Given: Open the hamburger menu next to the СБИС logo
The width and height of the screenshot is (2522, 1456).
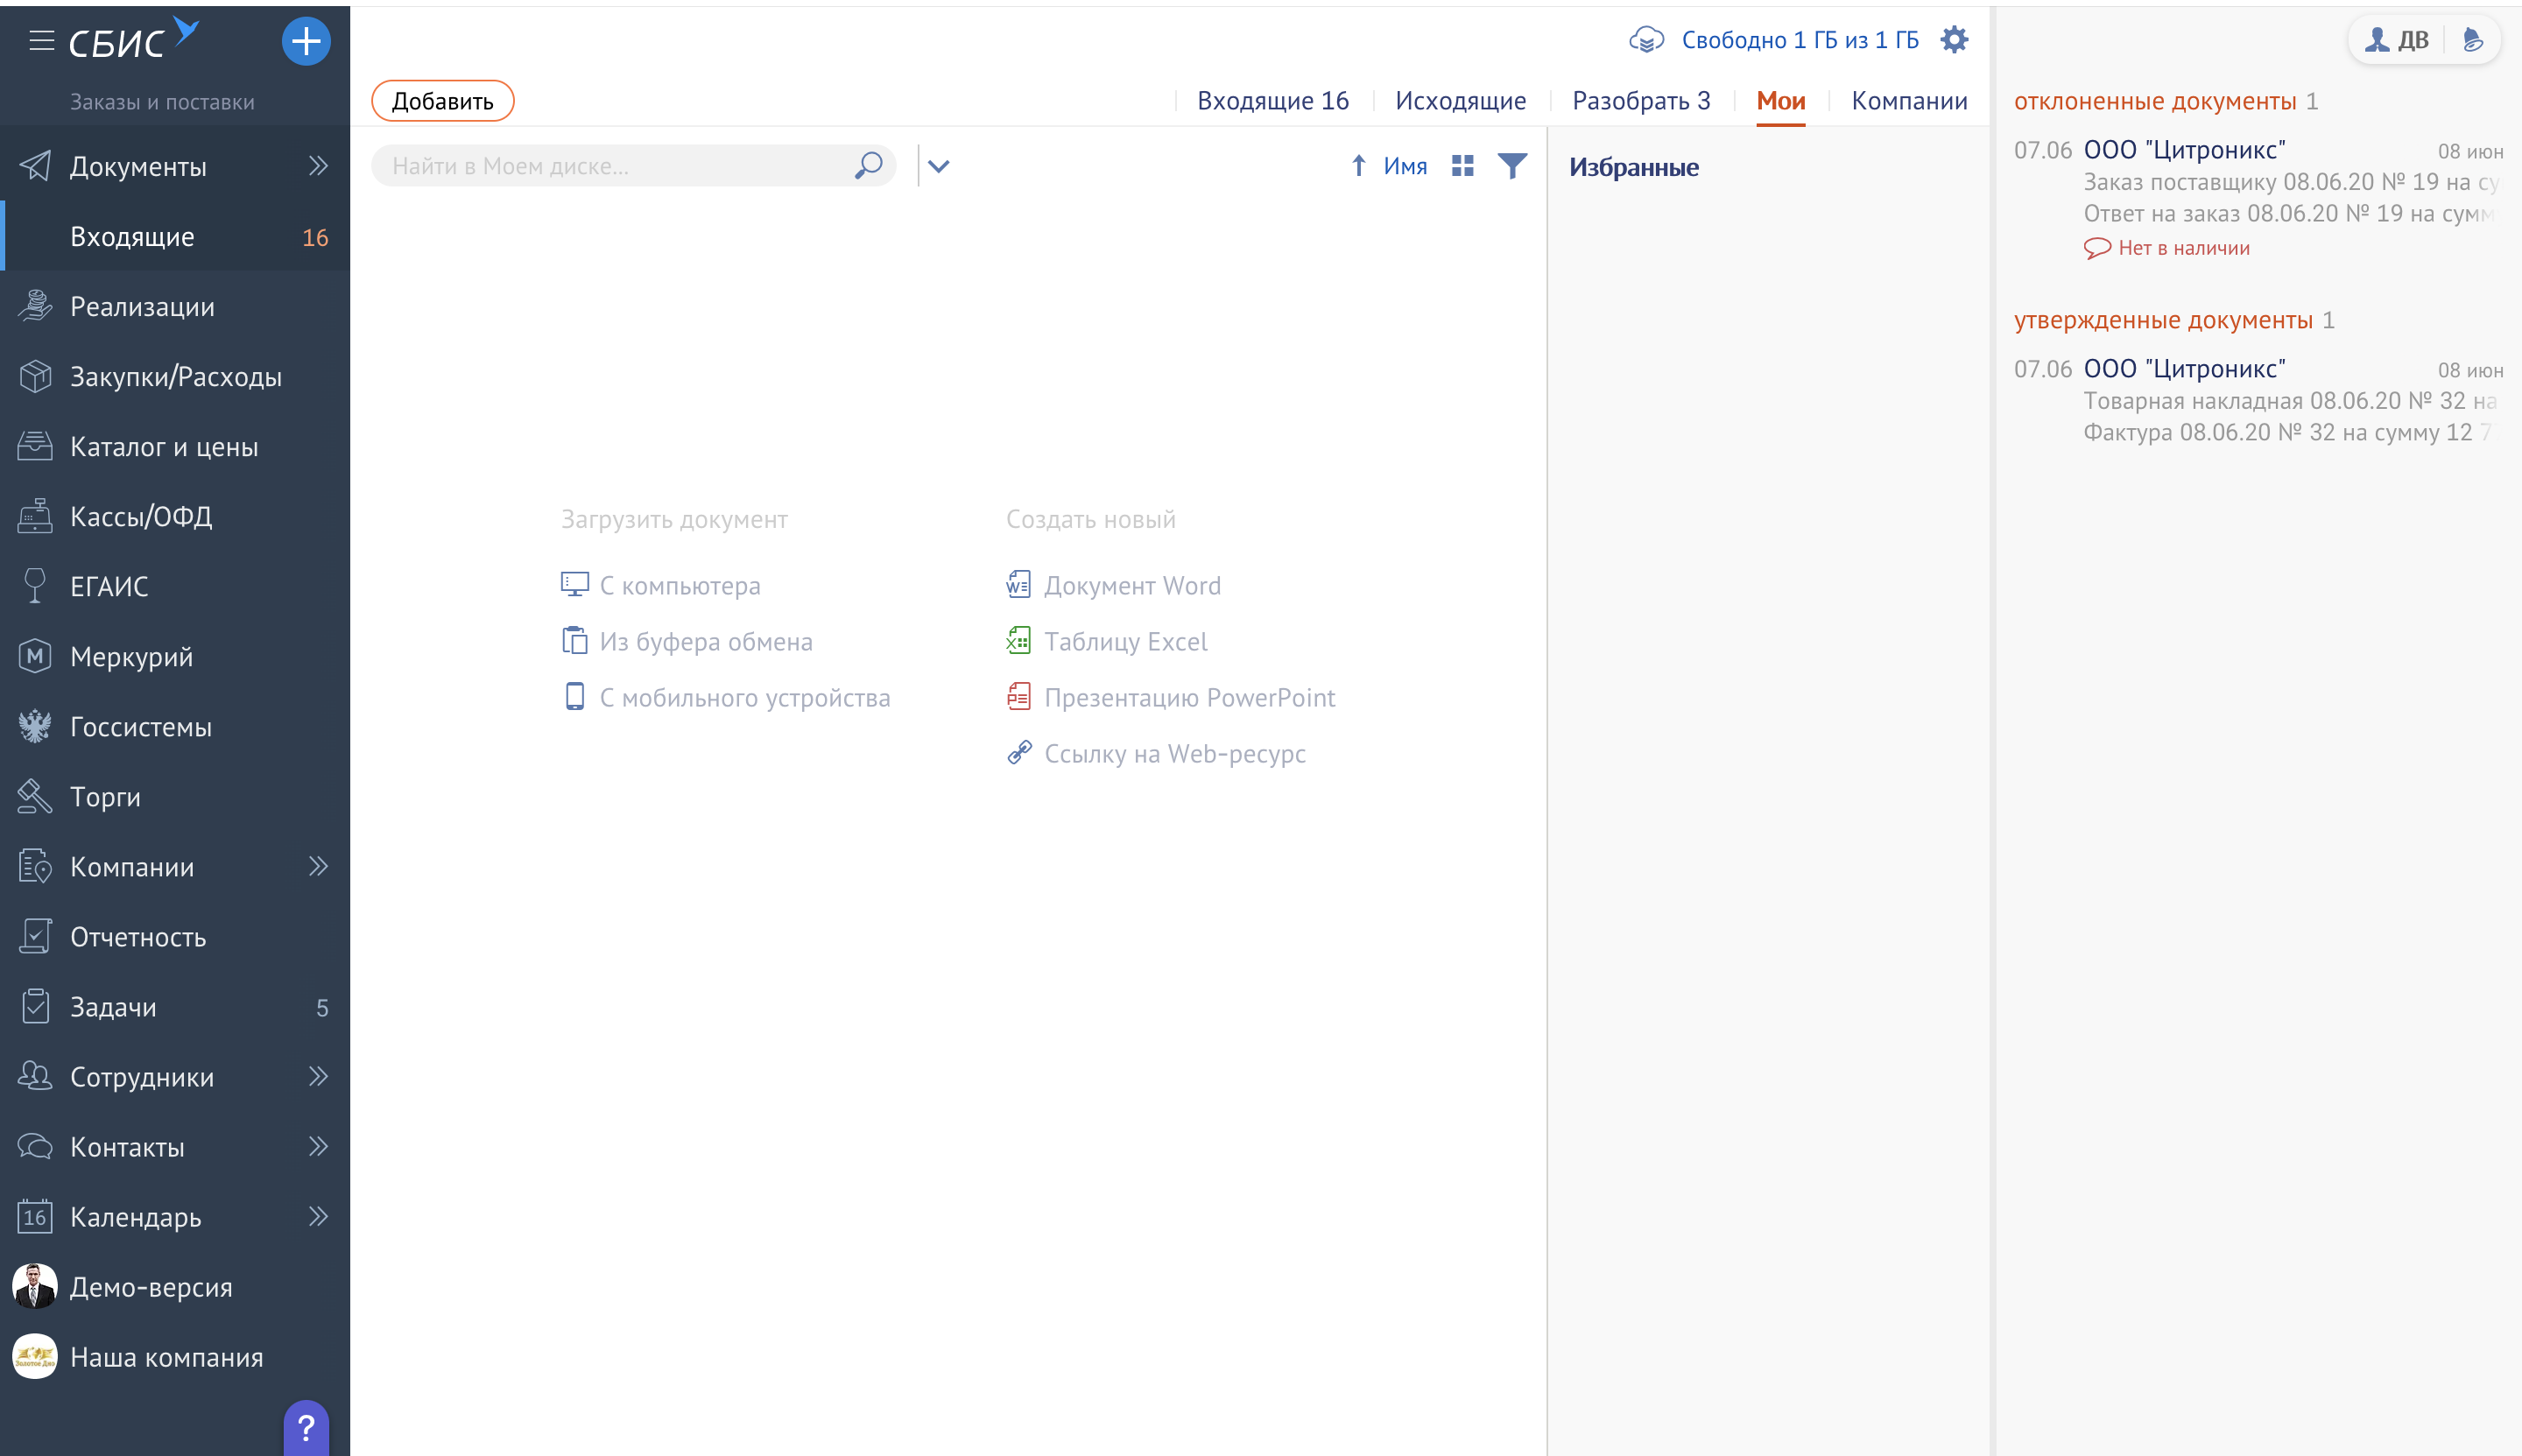Looking at the screenshot, I should point(41,41).
